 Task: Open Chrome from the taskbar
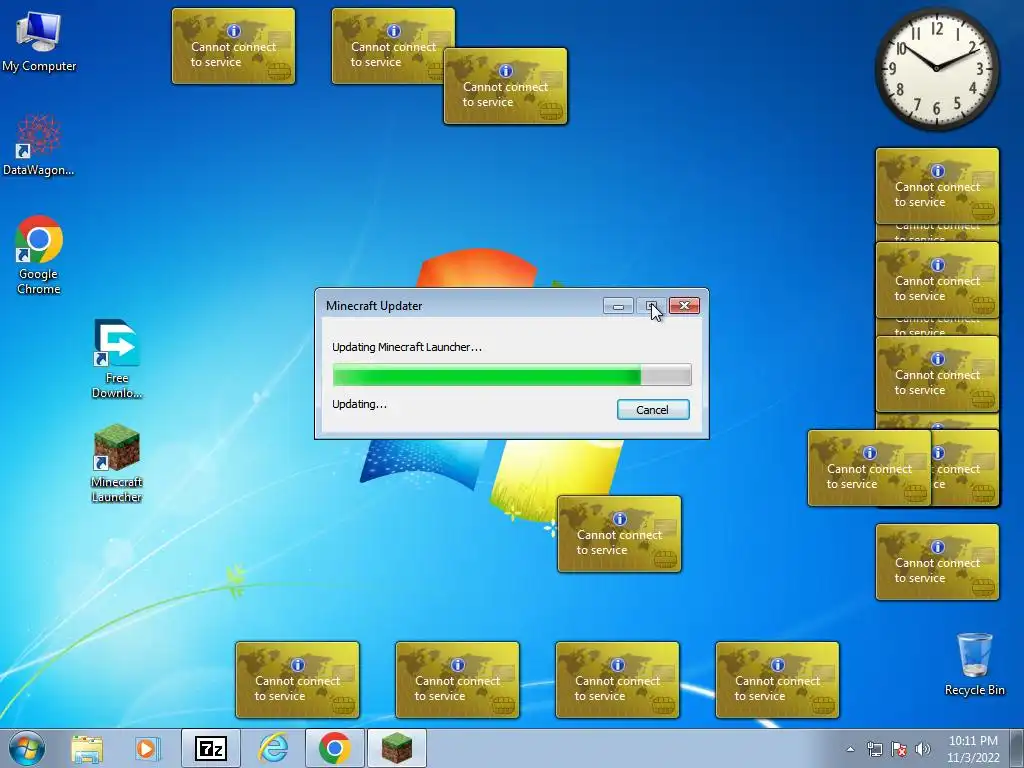pos(334,748)
